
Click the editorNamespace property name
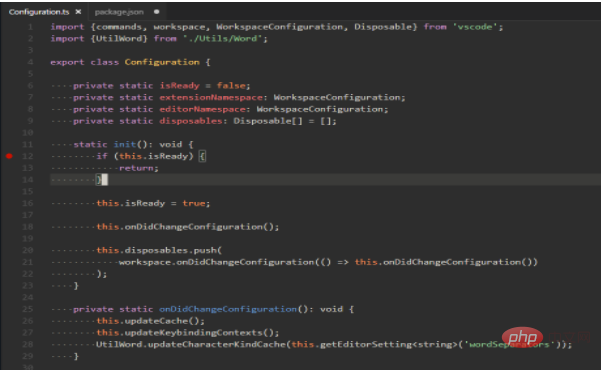[x=202, y=109]
